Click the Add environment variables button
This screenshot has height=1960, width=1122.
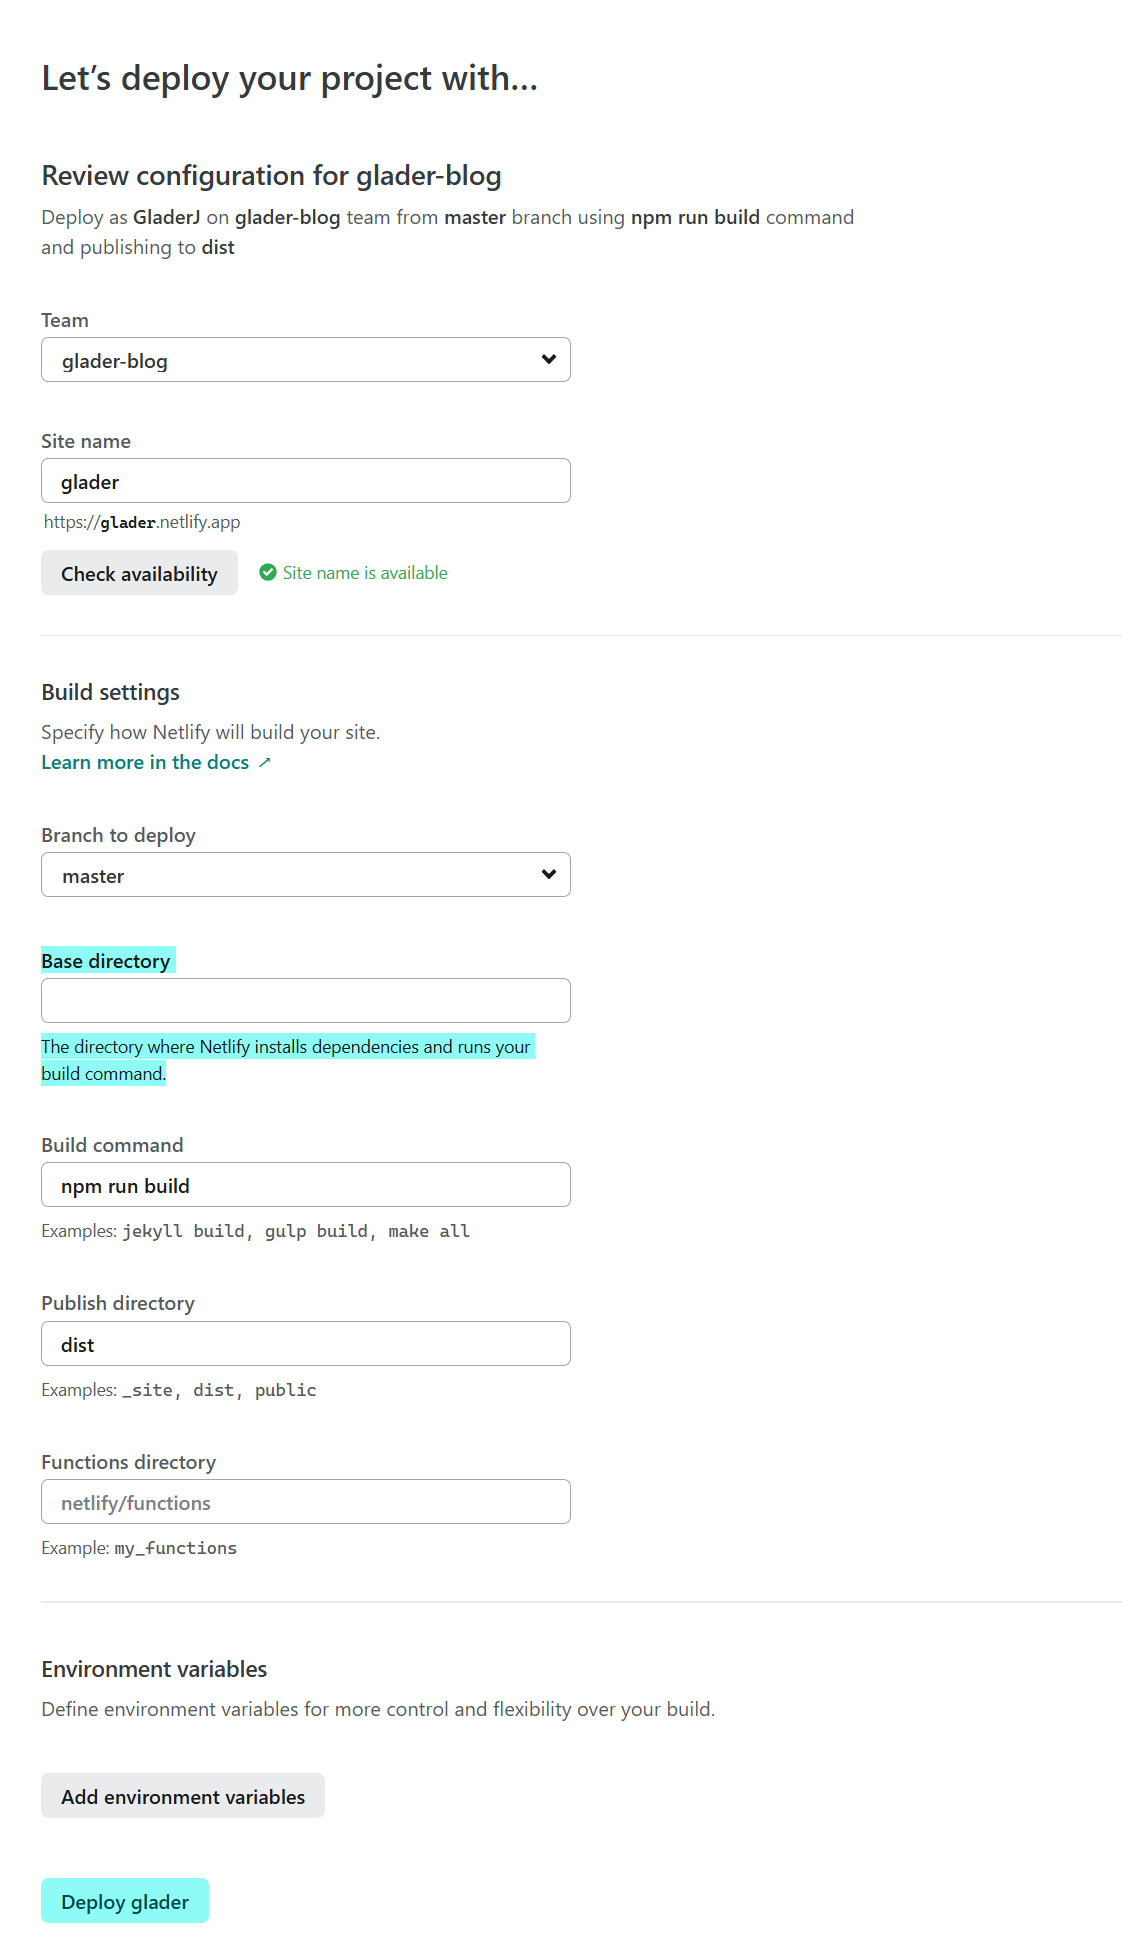coord(183,1796)
